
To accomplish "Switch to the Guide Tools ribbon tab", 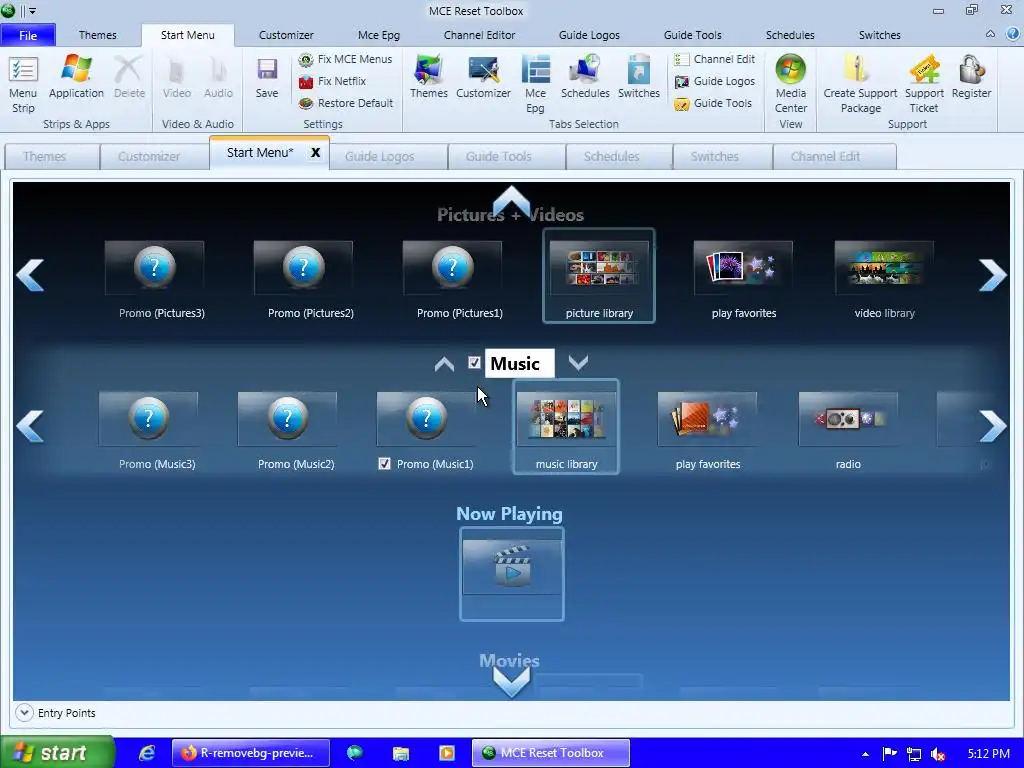I will 692,35.
